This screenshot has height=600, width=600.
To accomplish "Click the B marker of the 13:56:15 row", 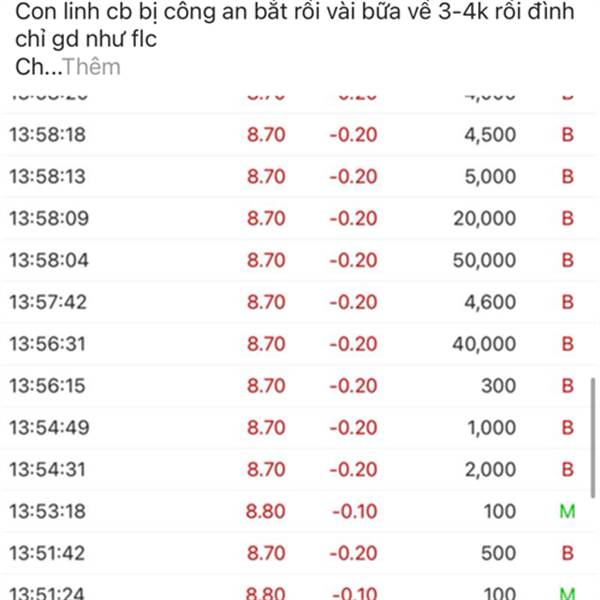I will [x=568, y=386].
